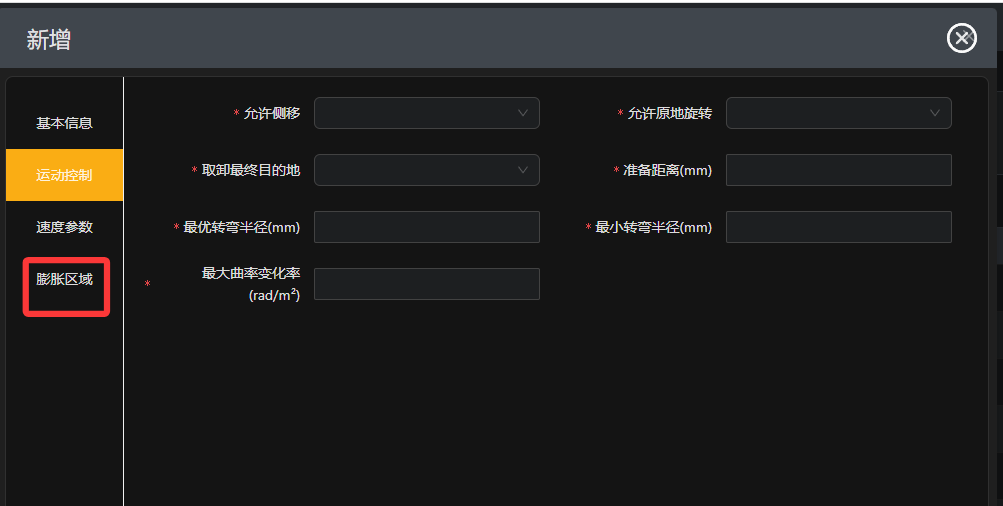Screen dimensions: 1003x506
Task: Close the 新增 dialog with the X icon
Action: (961, 38)
